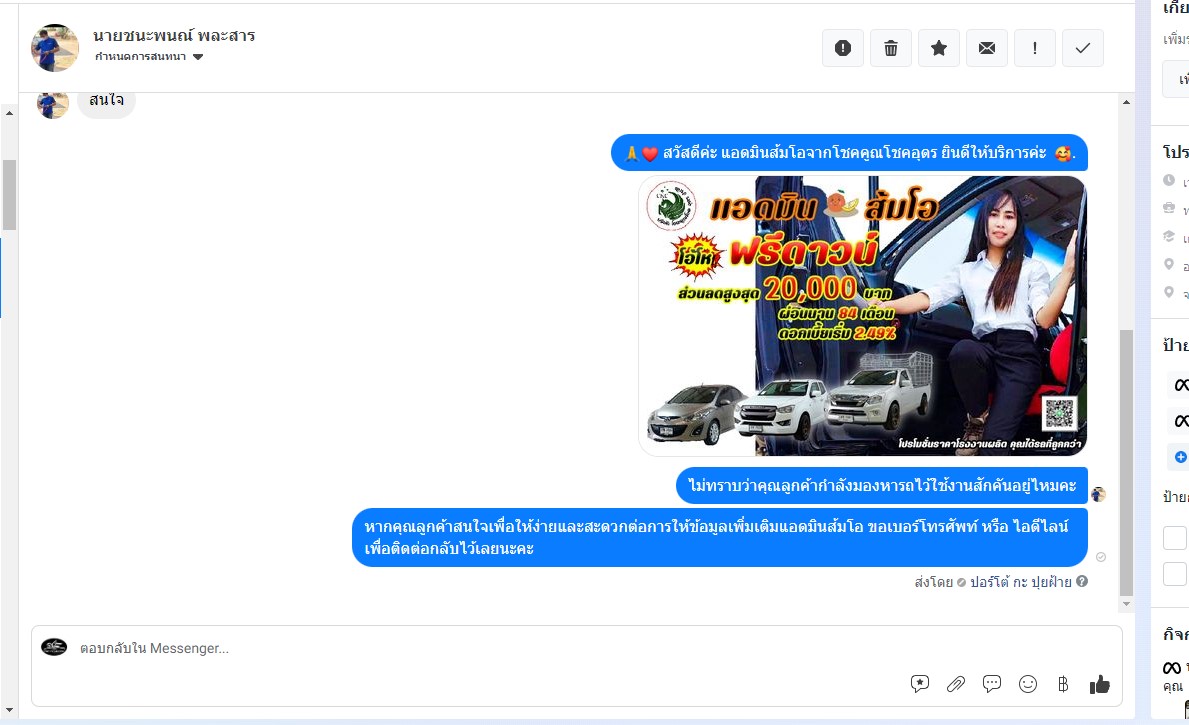Open saved replies icon in composer
1189x725 pixels.
(x=920, y=684)
